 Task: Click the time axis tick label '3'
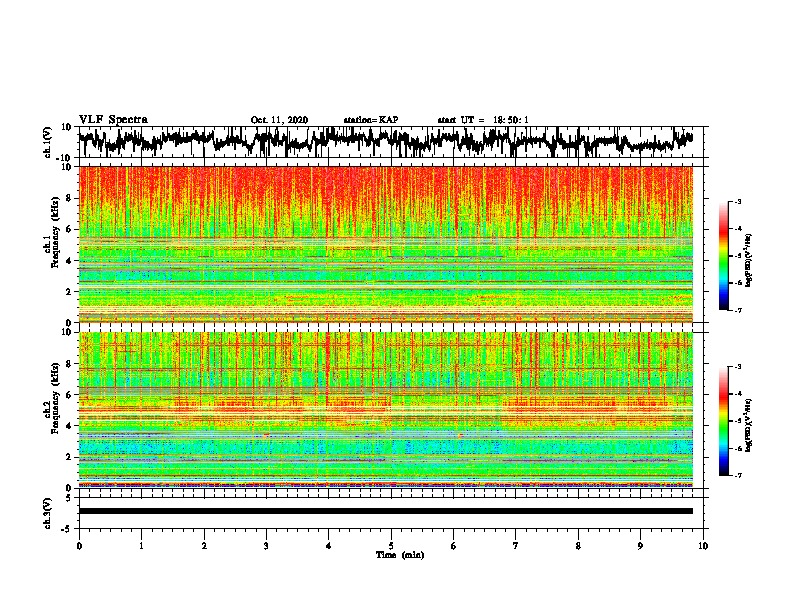(266, 546)
